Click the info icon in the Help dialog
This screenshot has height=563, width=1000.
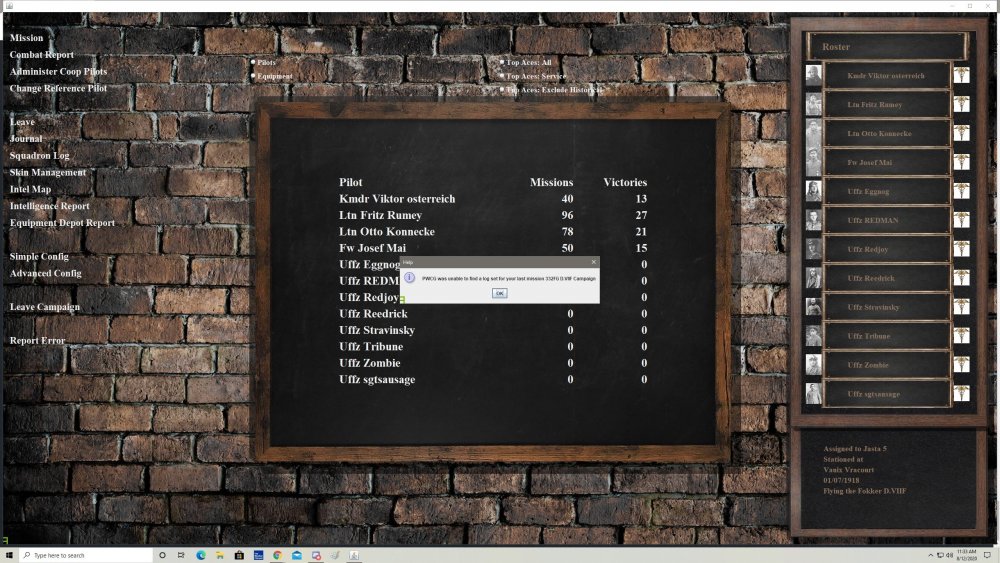pos(409,278)
